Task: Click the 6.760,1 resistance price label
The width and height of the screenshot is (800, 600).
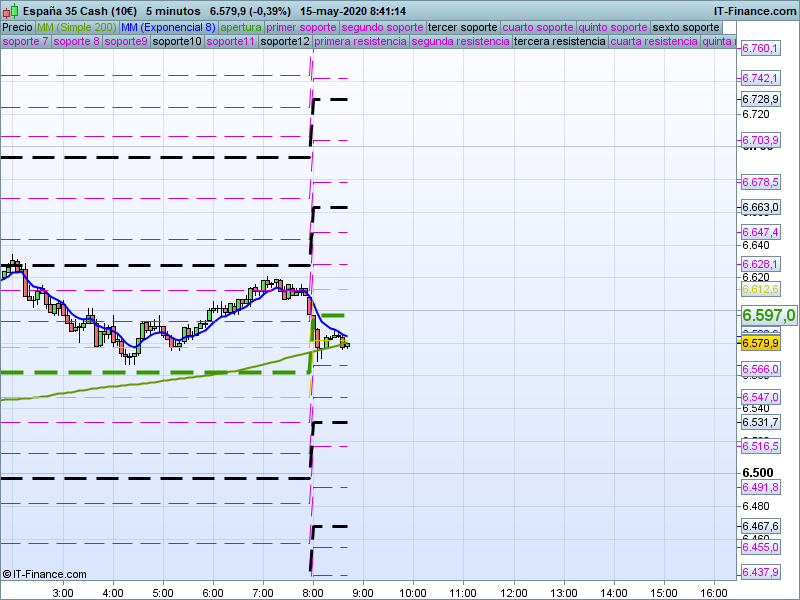Action: coord(760,49)
